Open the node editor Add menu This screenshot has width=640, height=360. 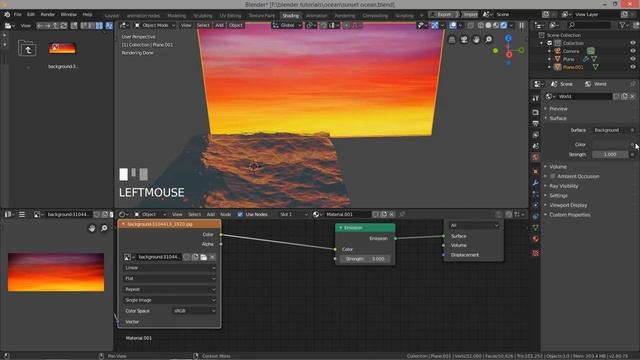coord(211,214)
